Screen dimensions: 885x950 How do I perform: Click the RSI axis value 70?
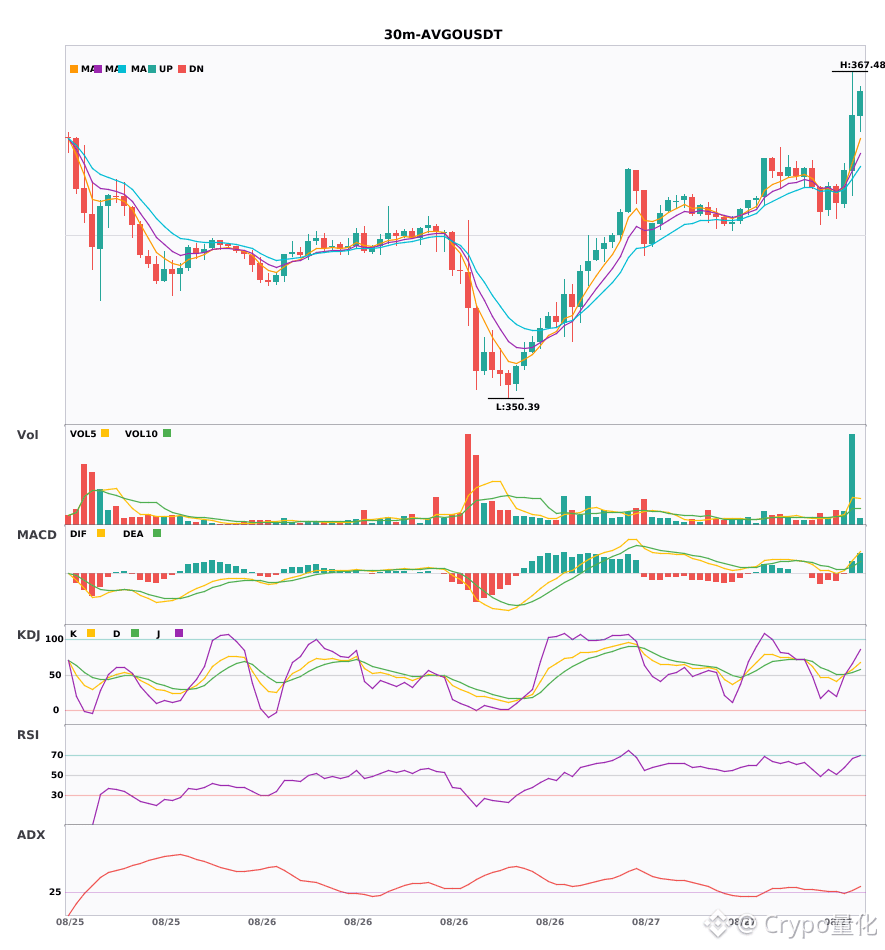(57, 755)
